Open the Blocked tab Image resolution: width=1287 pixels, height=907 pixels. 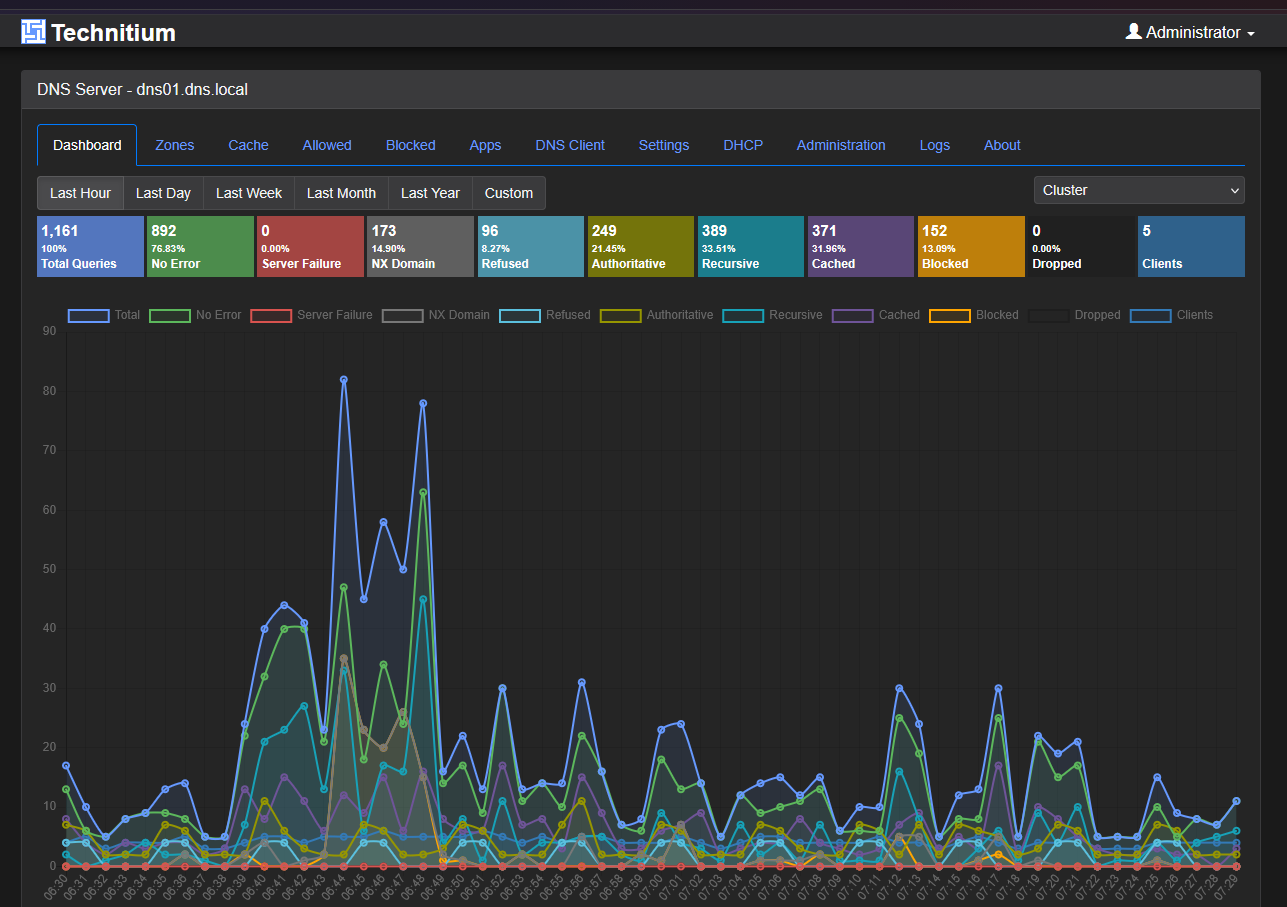(x=411, y=145)
